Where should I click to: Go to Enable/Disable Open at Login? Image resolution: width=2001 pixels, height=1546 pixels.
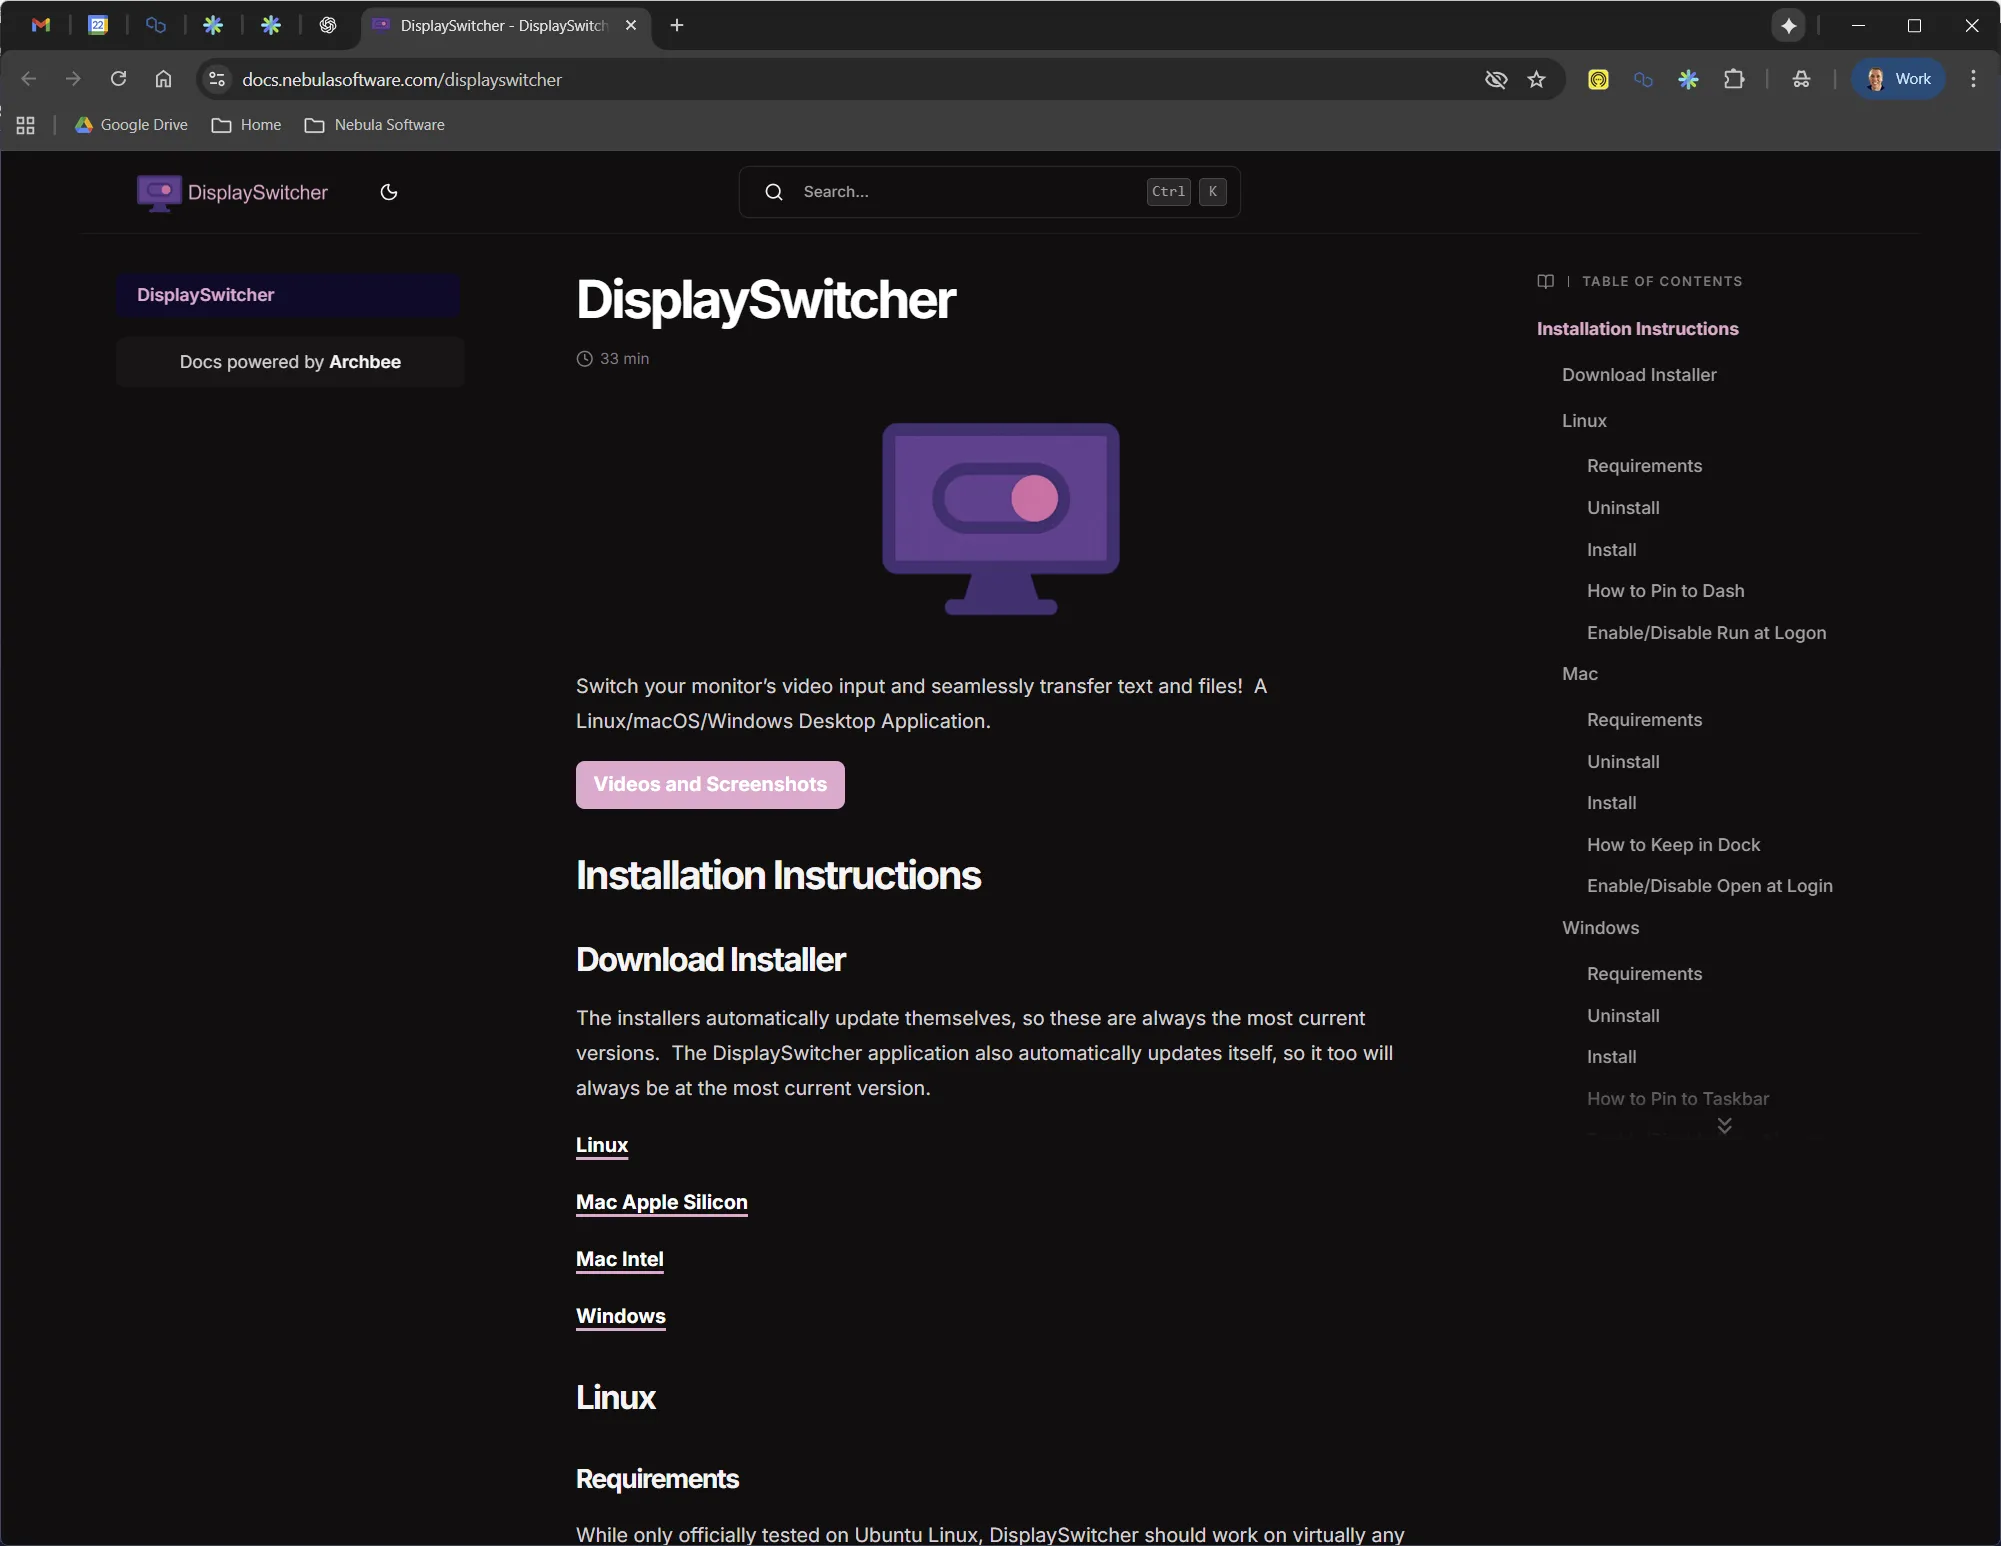(x=1710, y=886)
